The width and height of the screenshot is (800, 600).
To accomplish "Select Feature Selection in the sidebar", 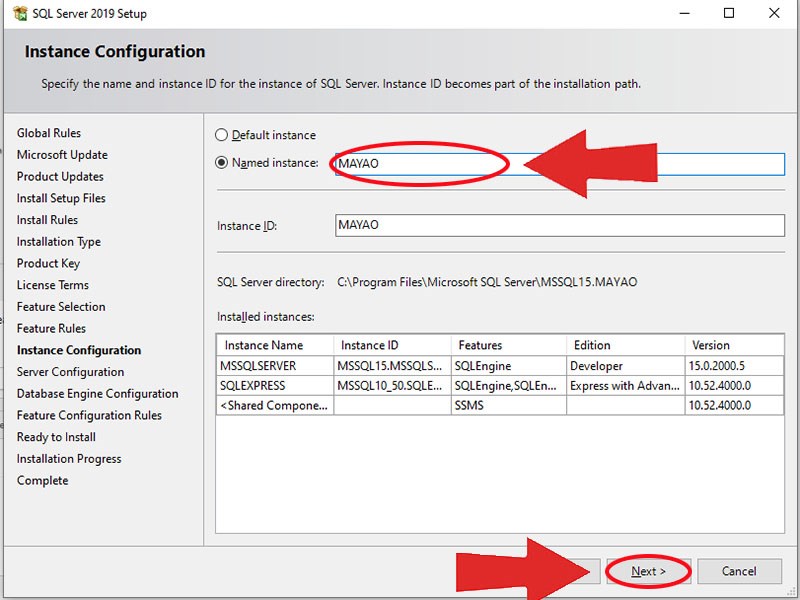I will click(60, 307).
